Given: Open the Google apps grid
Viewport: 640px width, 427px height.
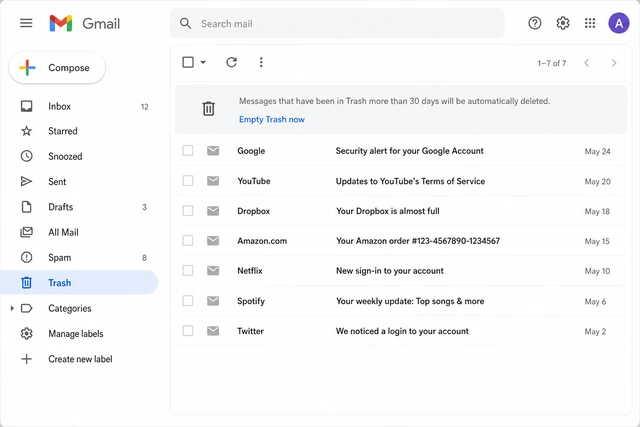Looking at the screenshot, I should (590, 23).
